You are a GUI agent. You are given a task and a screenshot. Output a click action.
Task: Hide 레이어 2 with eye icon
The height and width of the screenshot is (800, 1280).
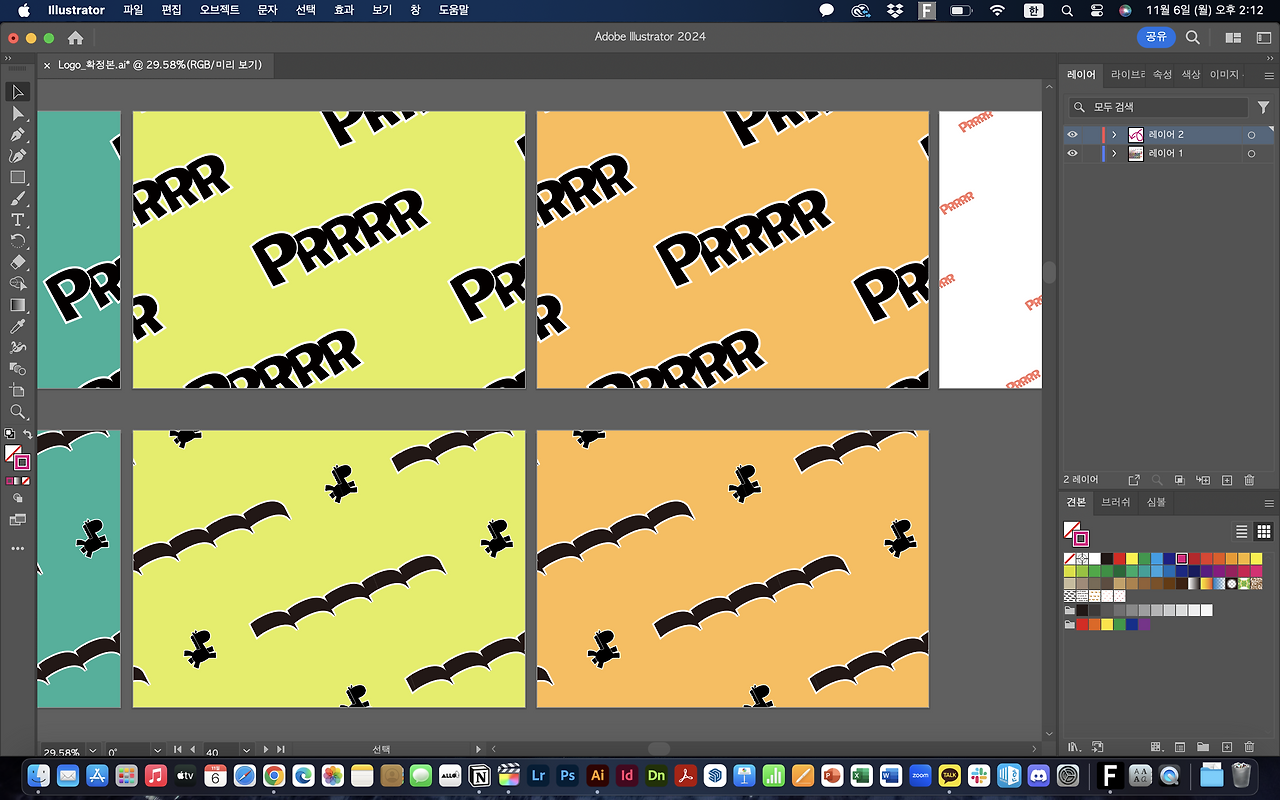(1073, 135)
